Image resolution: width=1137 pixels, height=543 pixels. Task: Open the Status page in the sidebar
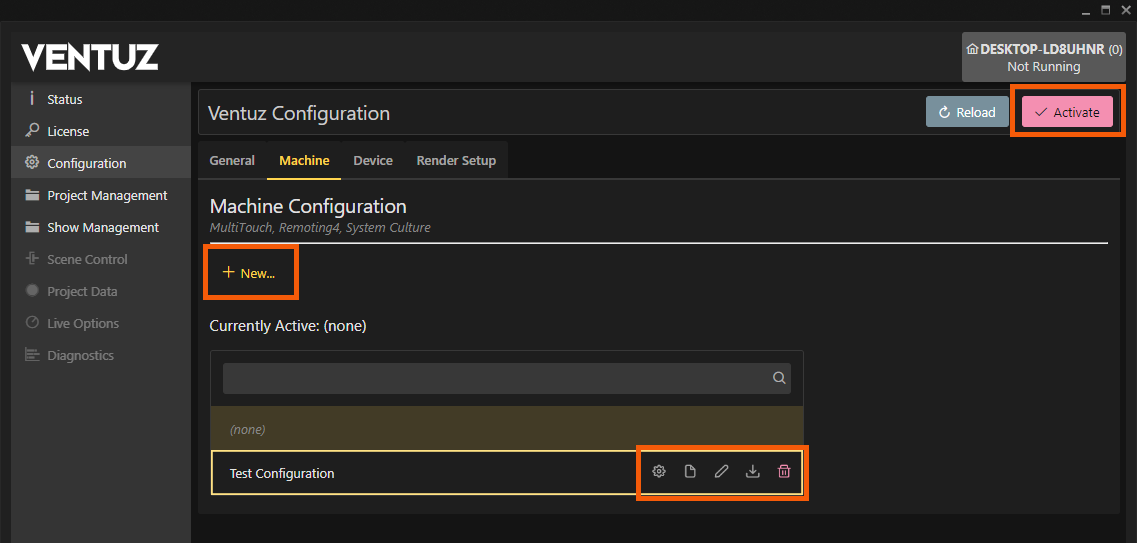tap(65, 99)
